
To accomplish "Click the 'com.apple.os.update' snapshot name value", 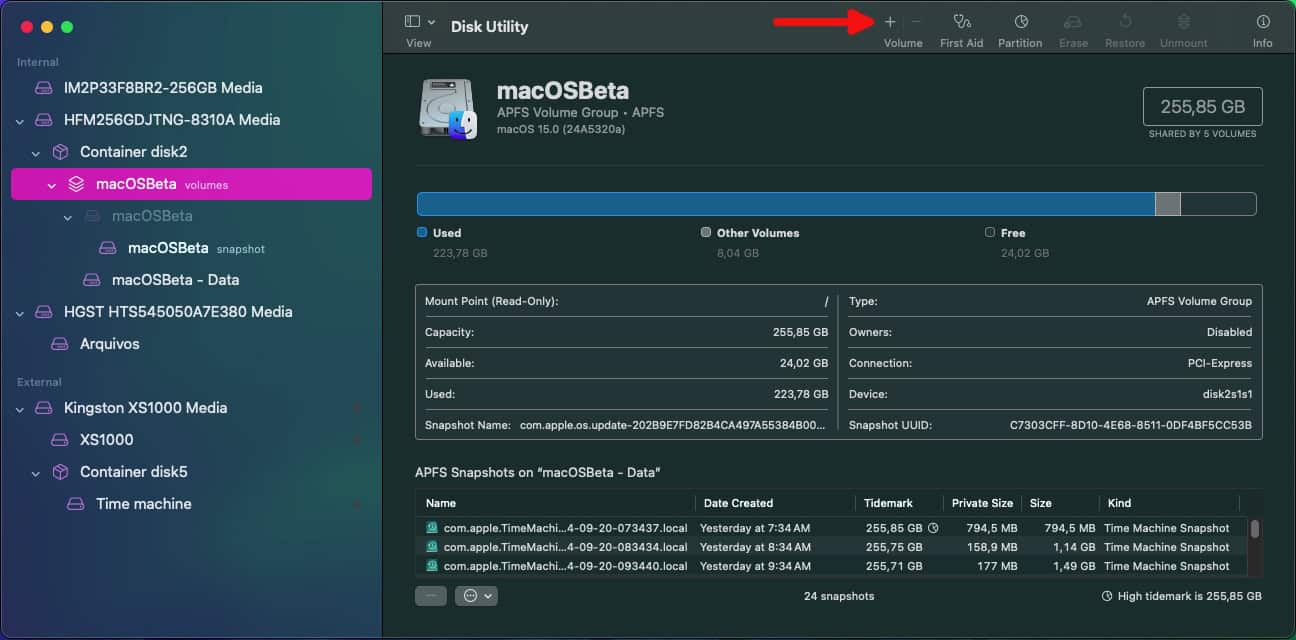I will [674, 425].
